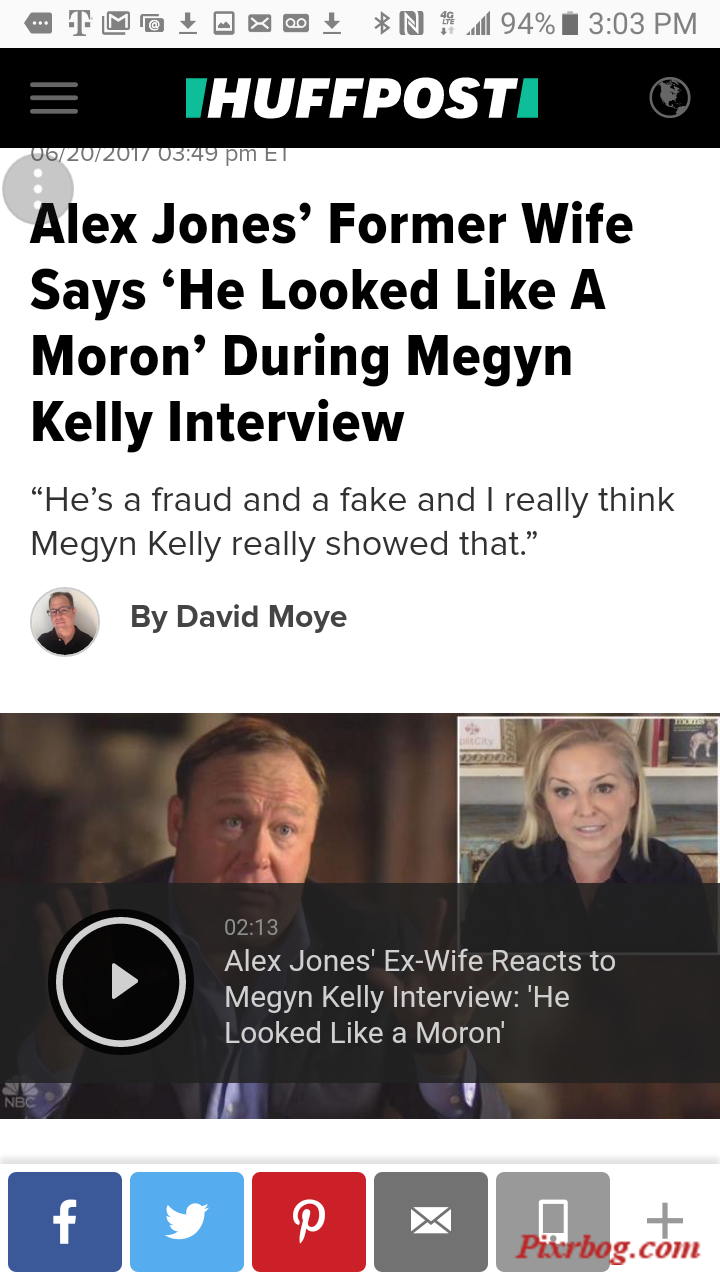
Task: Tap the video thumbnail of the blonde woman
Action: point(589,800)
